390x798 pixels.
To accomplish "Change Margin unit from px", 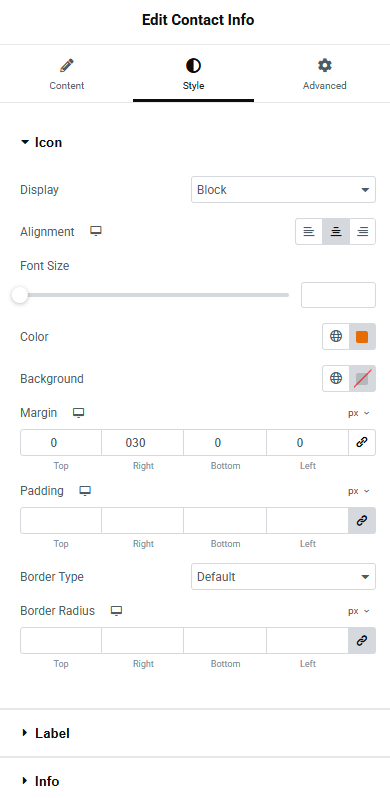I will click(x=359, y=413).
